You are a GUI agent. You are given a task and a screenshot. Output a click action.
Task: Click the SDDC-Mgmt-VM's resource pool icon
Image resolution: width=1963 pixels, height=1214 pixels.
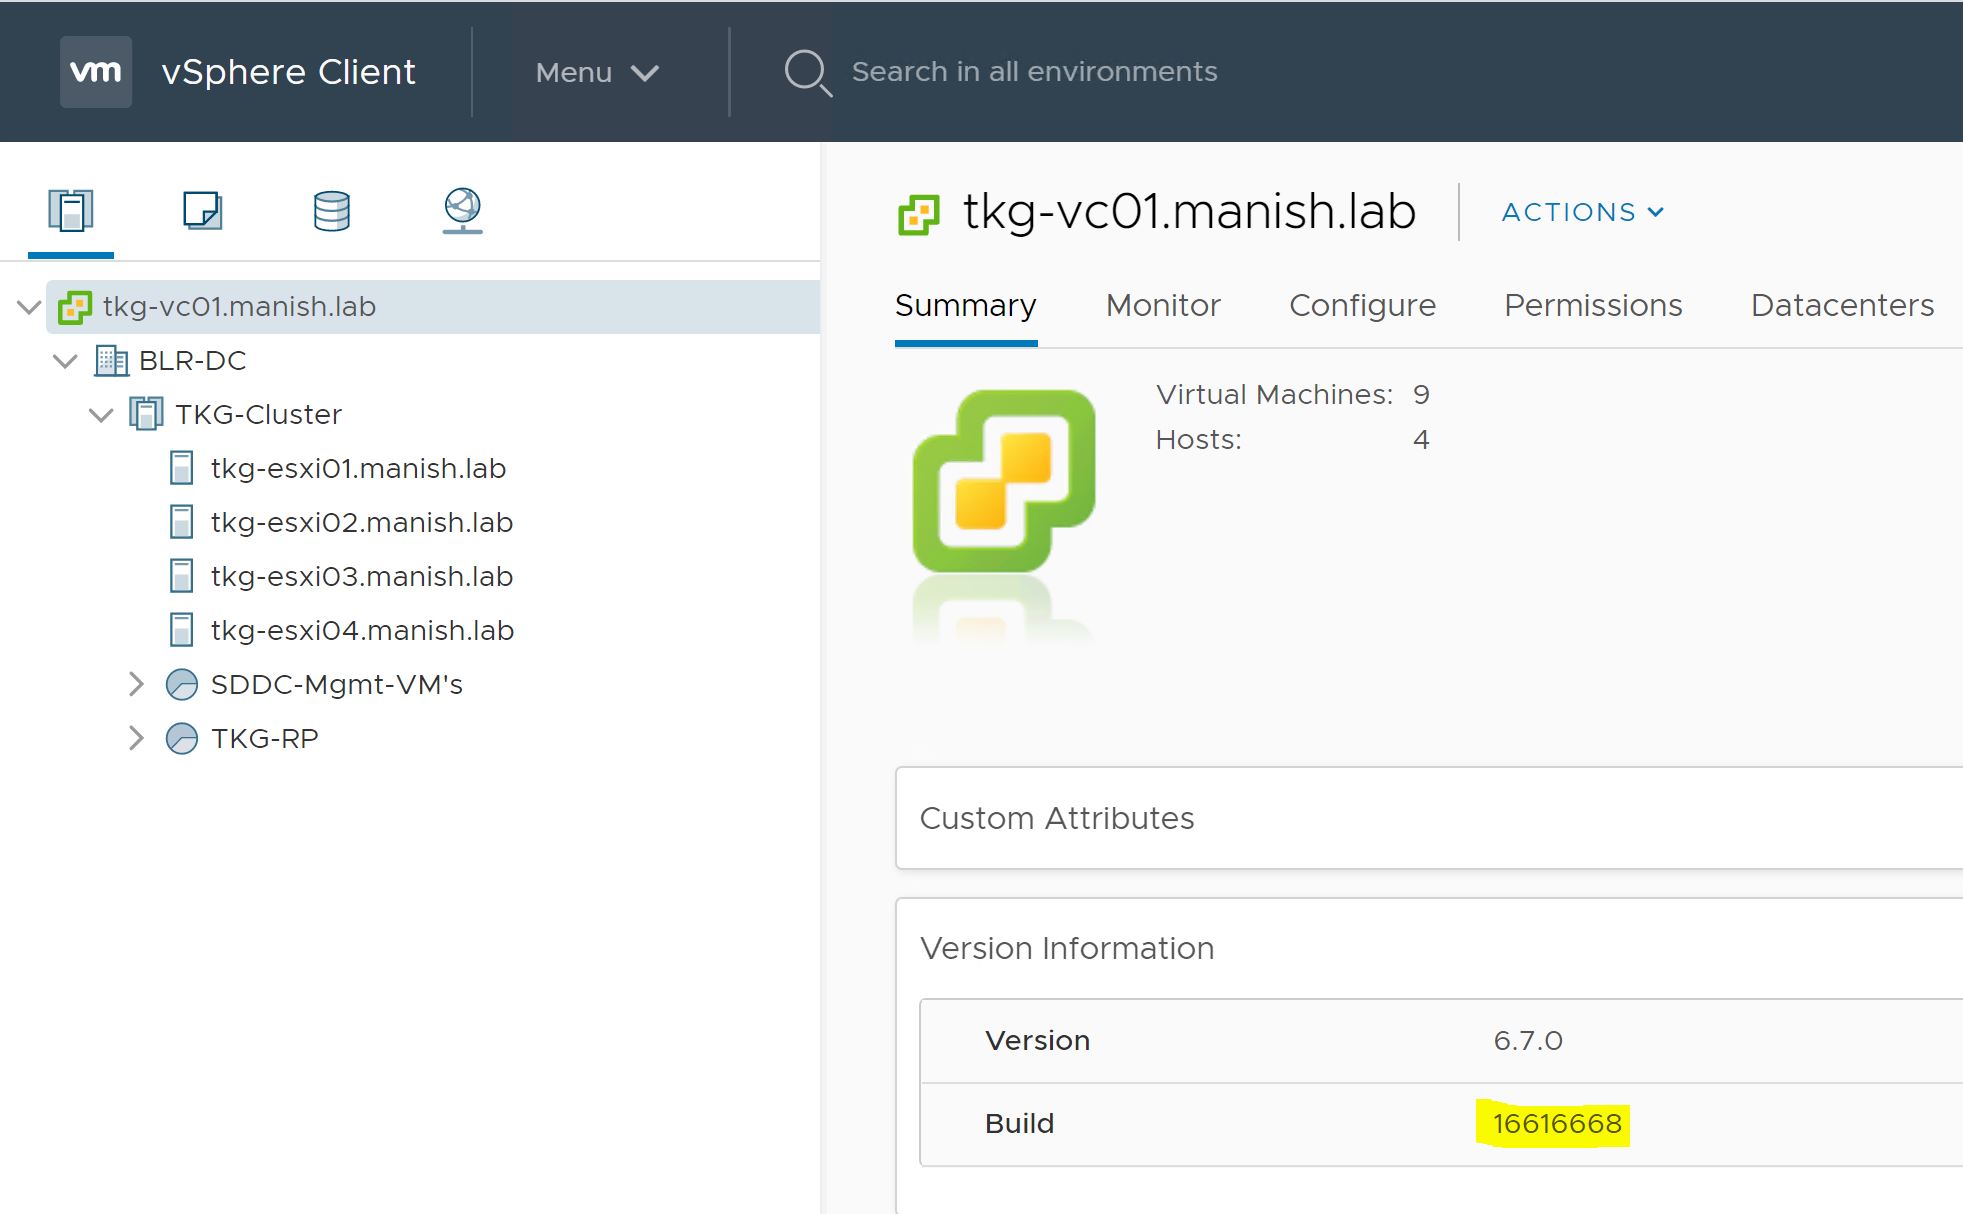pyautogui.click(x=181, y=685)
